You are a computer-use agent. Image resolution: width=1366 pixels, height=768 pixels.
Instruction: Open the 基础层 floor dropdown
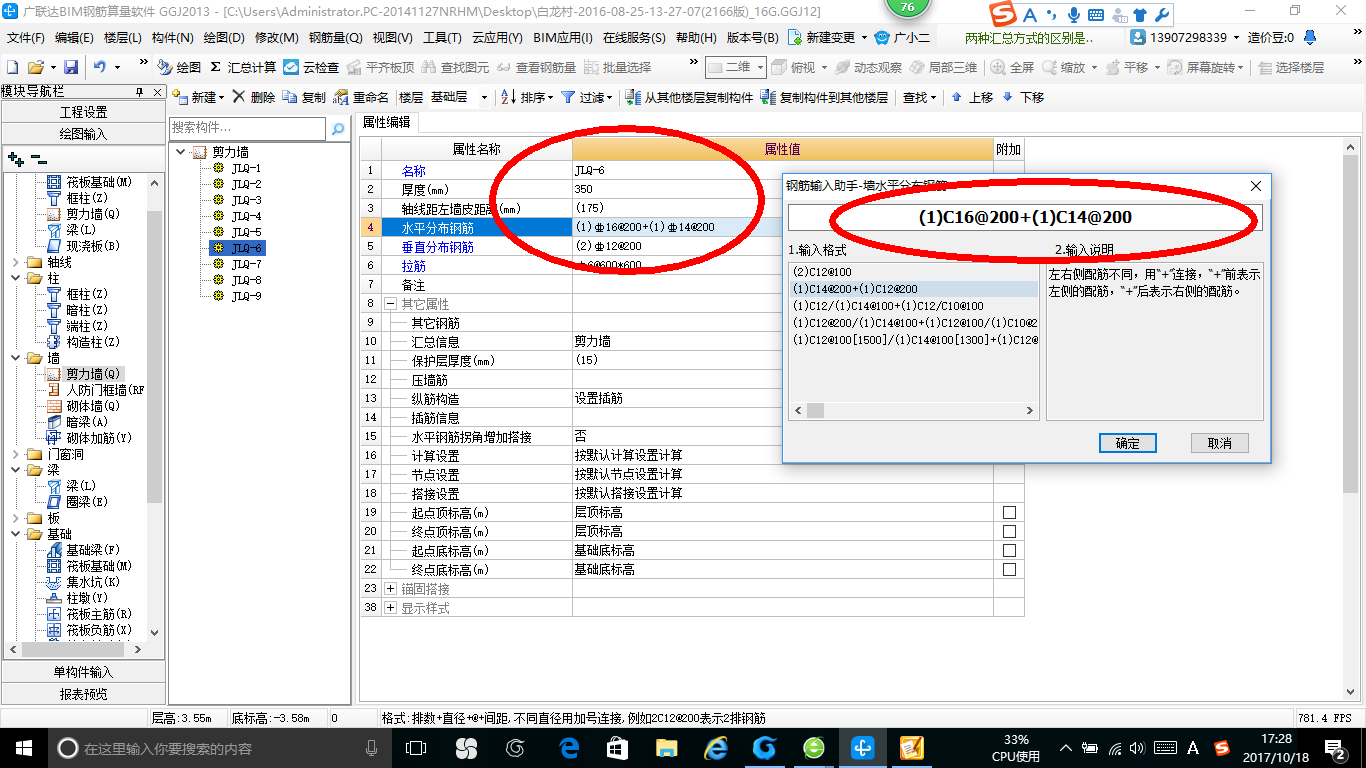485,98
